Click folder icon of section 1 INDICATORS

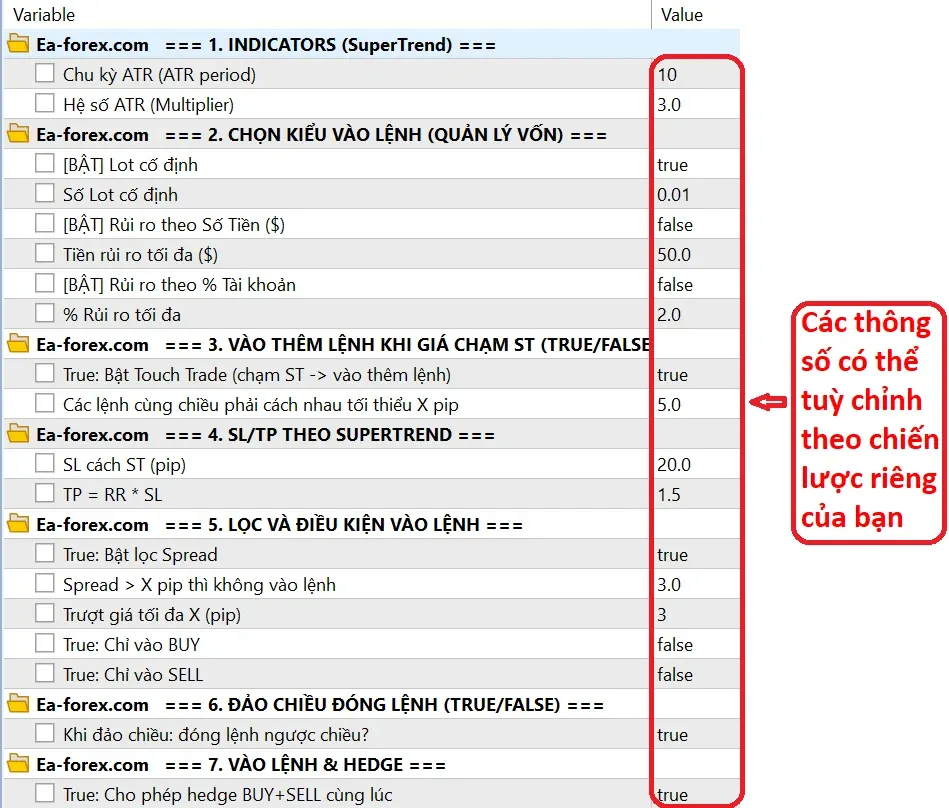[x=18, y=44]
